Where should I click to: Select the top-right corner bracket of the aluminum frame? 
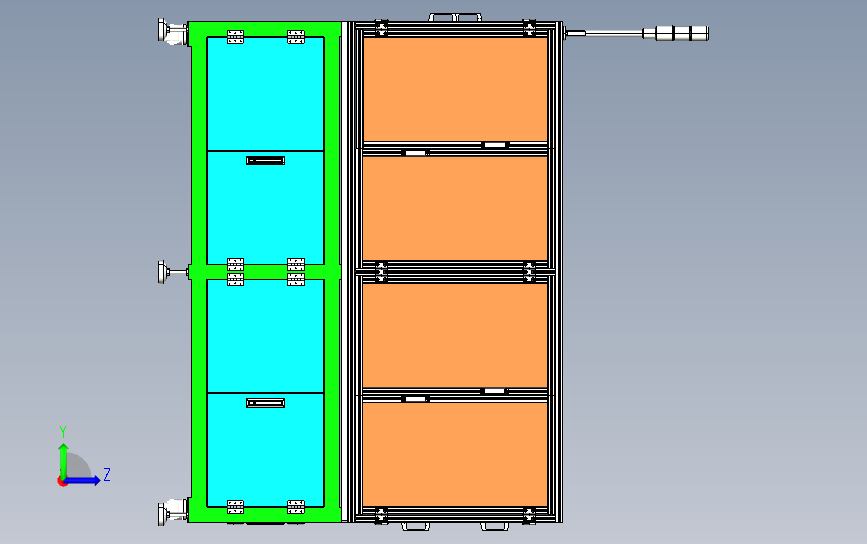click(529, 28)
